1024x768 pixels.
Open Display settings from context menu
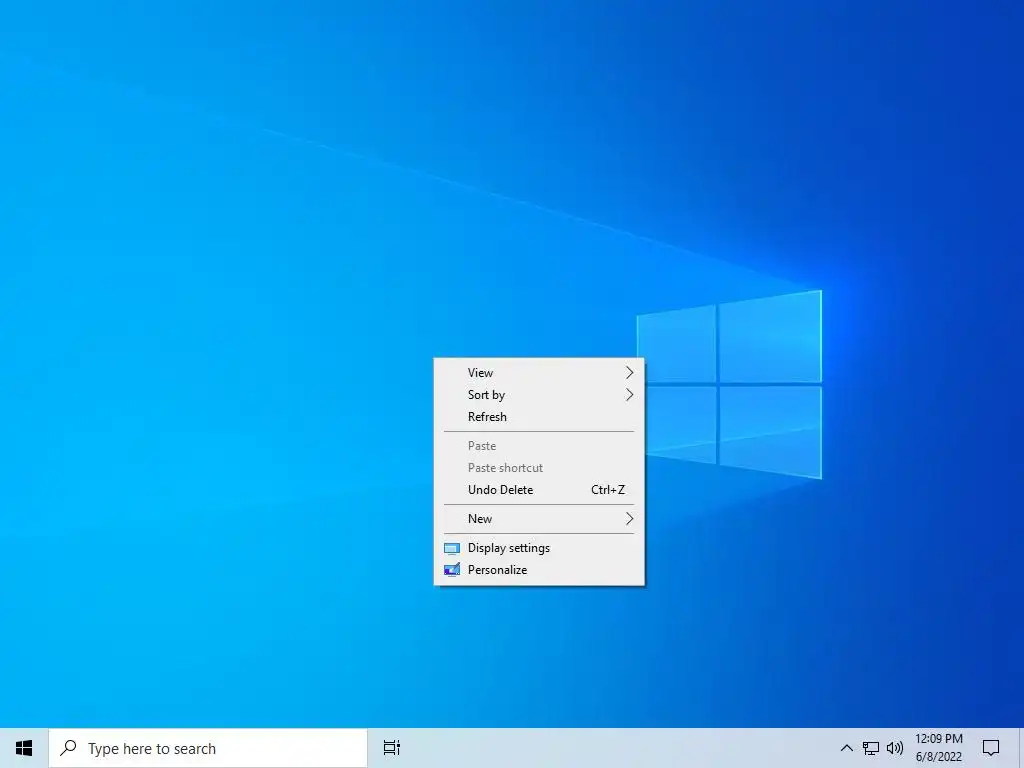coord(539,548)
